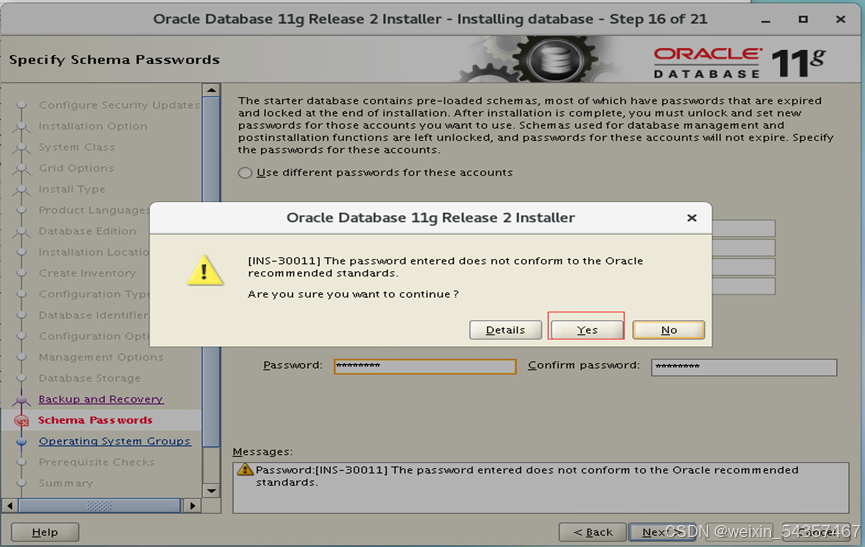865x547 pixels.
Task: Open the Operating System Groups step
Action: click(114, 441)
